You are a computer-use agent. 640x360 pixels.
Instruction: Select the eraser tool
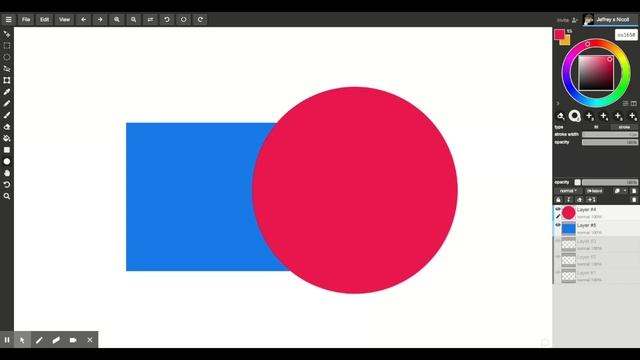click(x=7, y=127)
